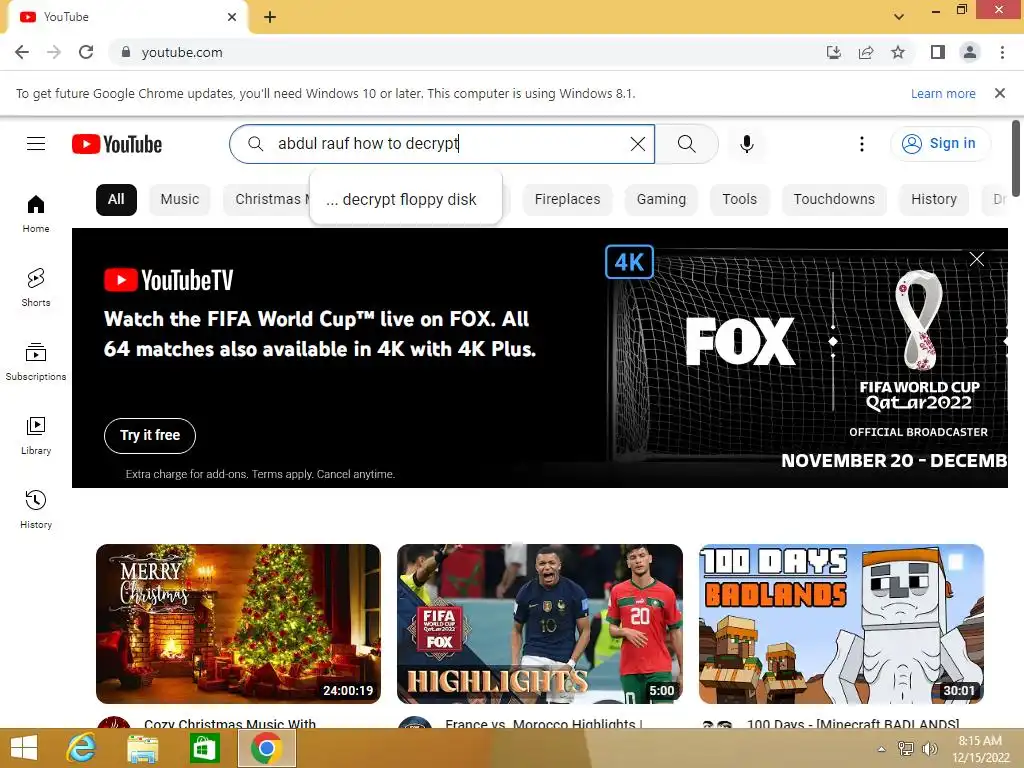Select the All filter chip

[x=116, y=199]
